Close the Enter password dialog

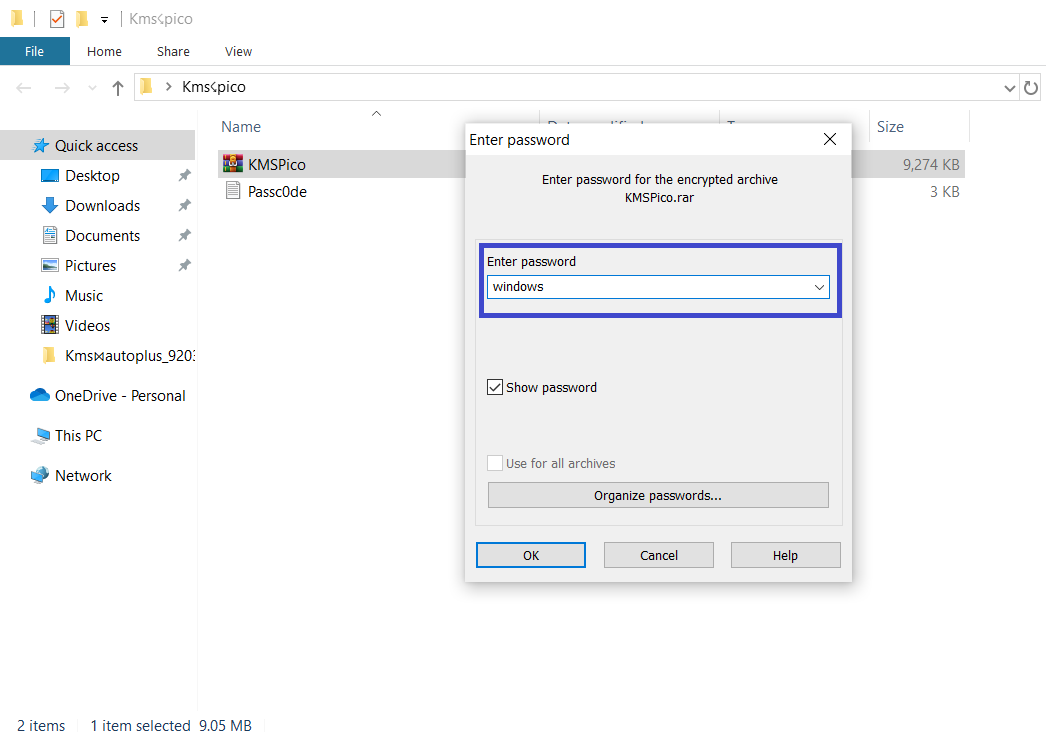tap(830, 139)
